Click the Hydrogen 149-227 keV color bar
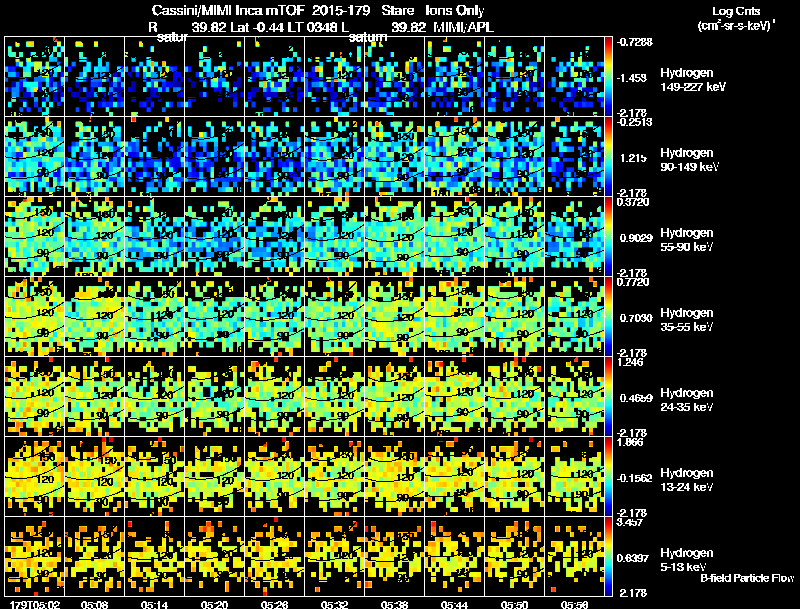Viewport: 800px width, 609px height. [x=608, y=77]
